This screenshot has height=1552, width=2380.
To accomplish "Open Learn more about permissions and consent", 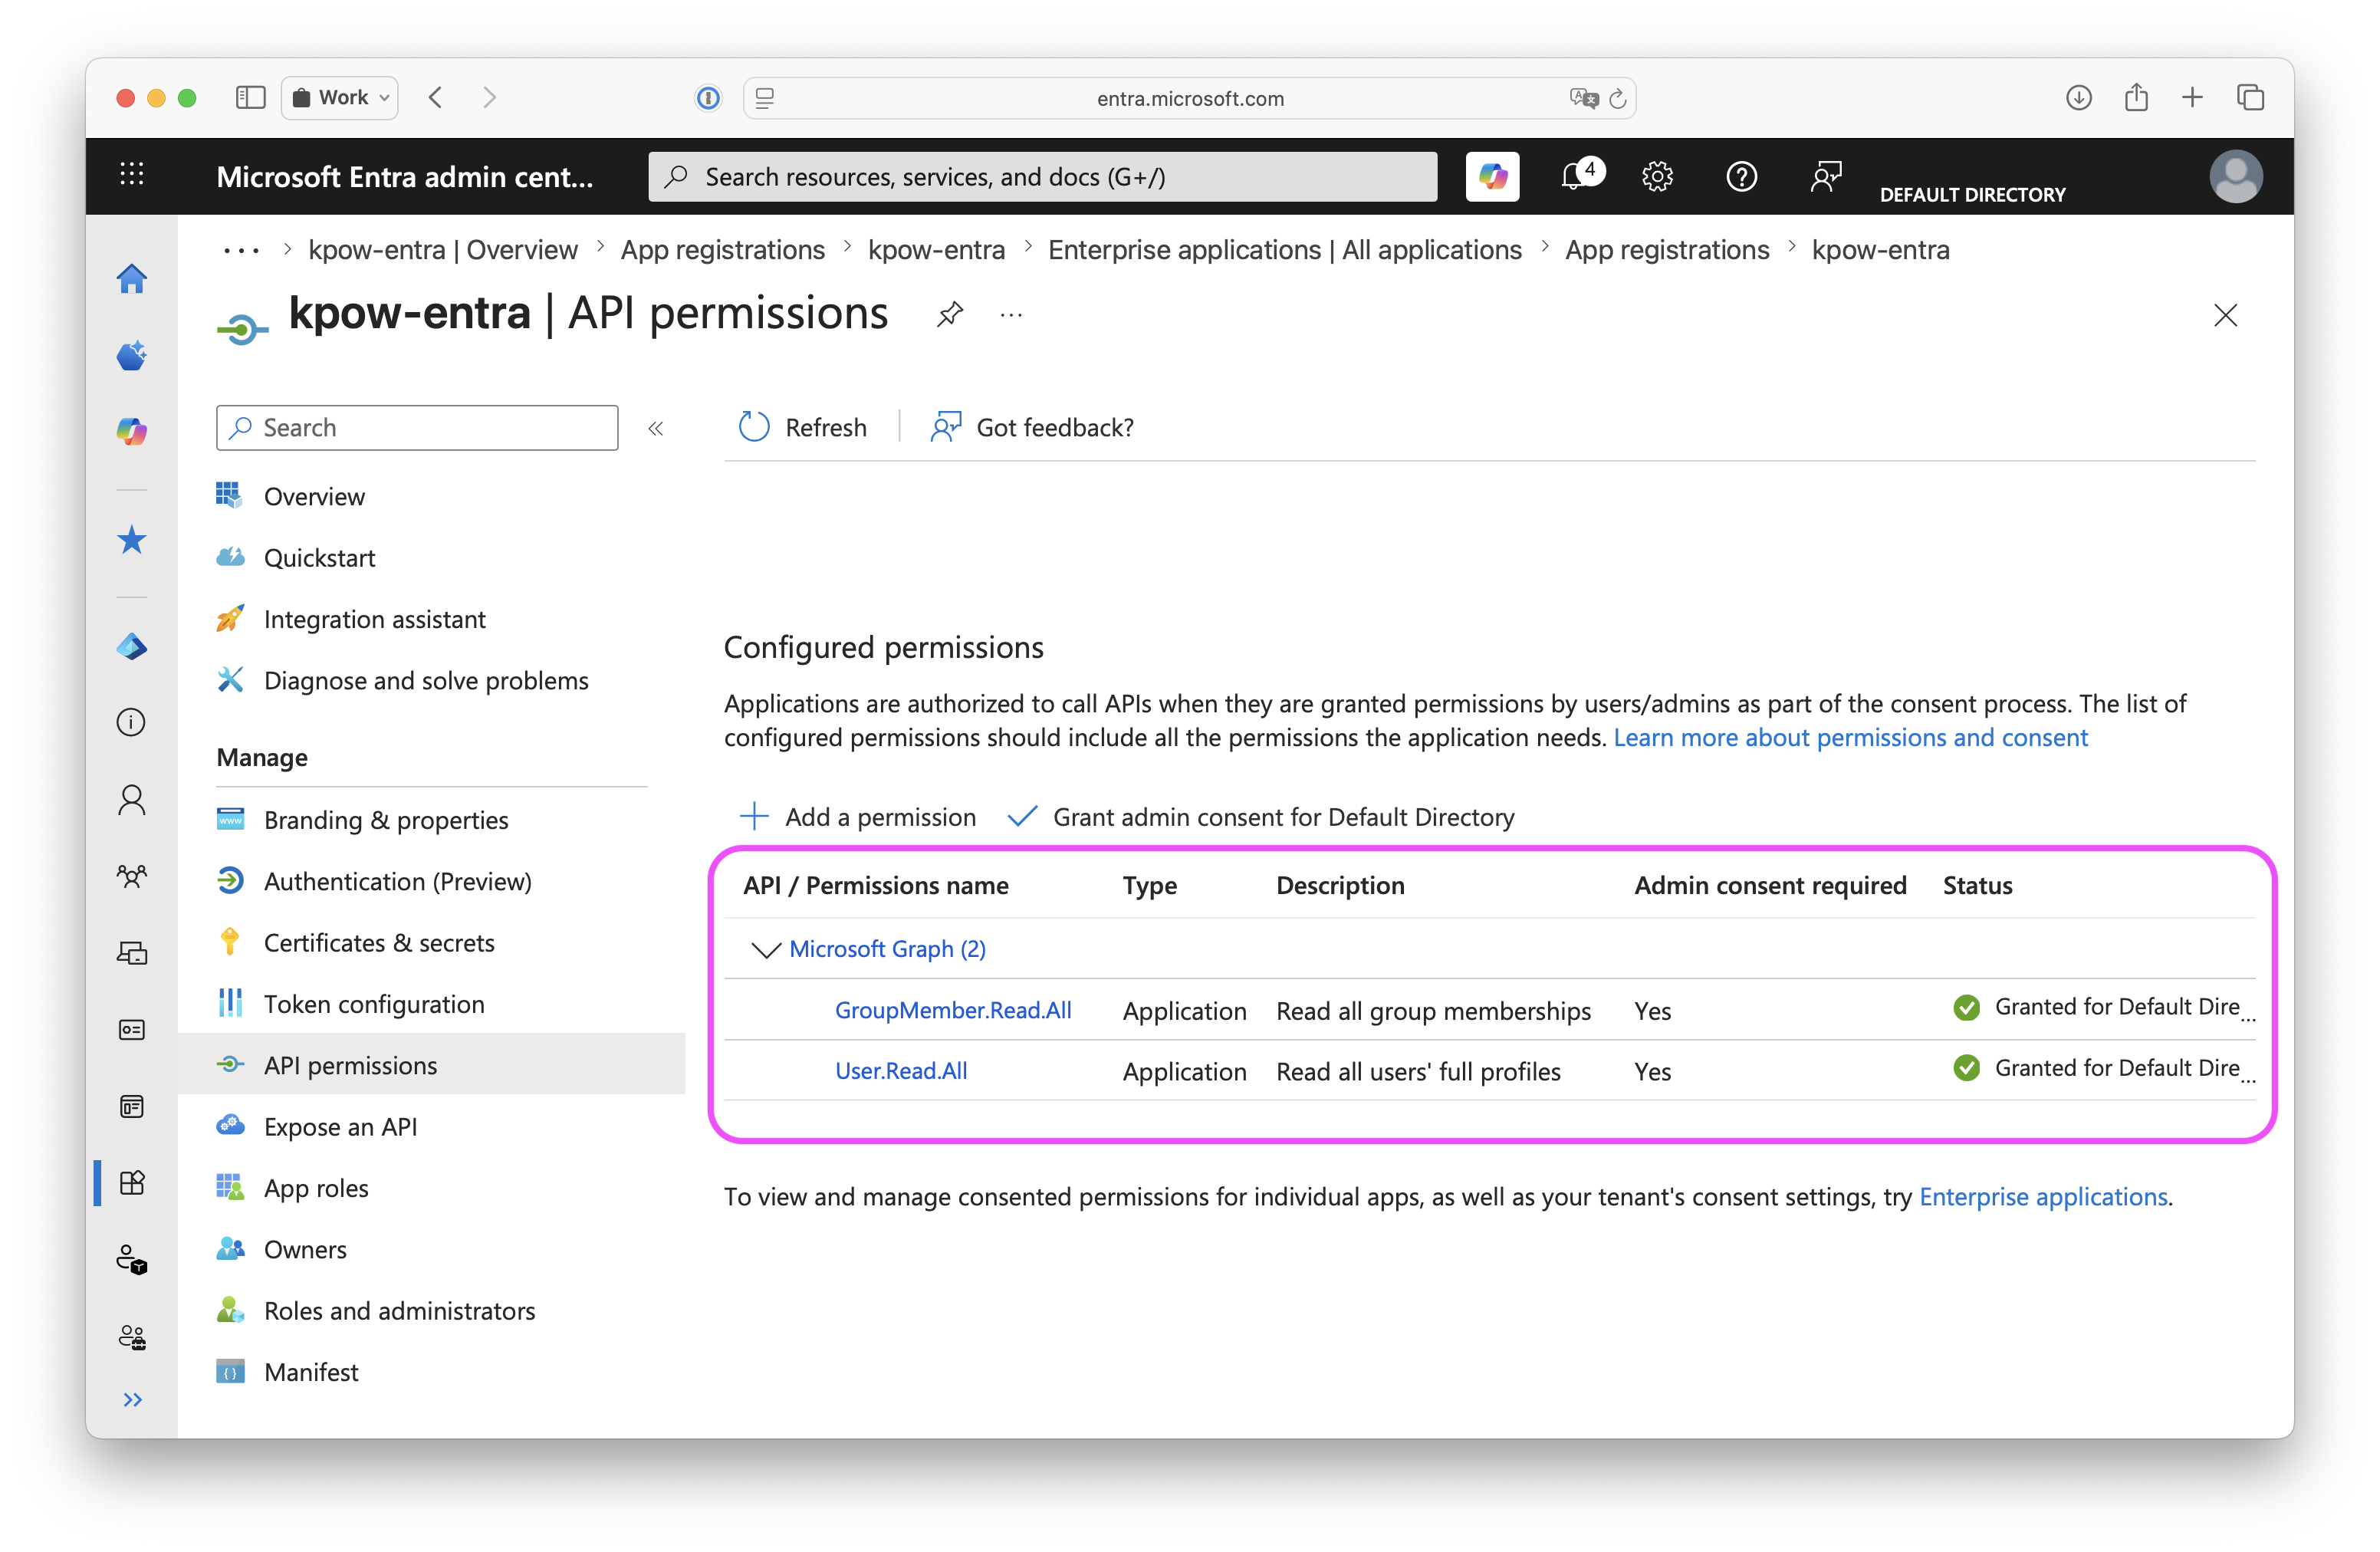I will click(x=1850, y=737).
